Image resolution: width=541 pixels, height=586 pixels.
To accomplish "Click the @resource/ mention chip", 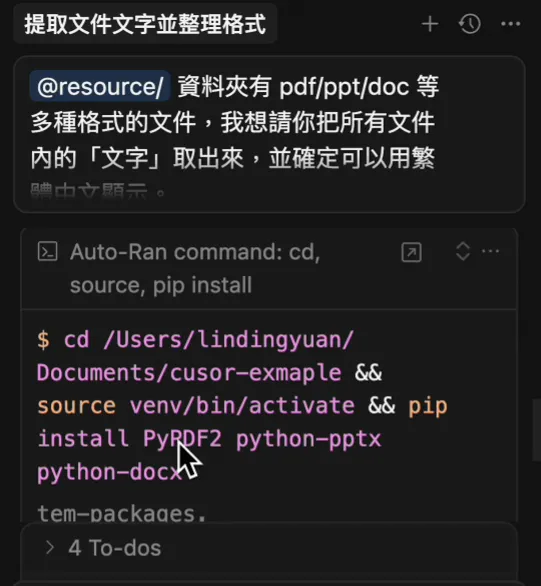I will pos(100,86).
